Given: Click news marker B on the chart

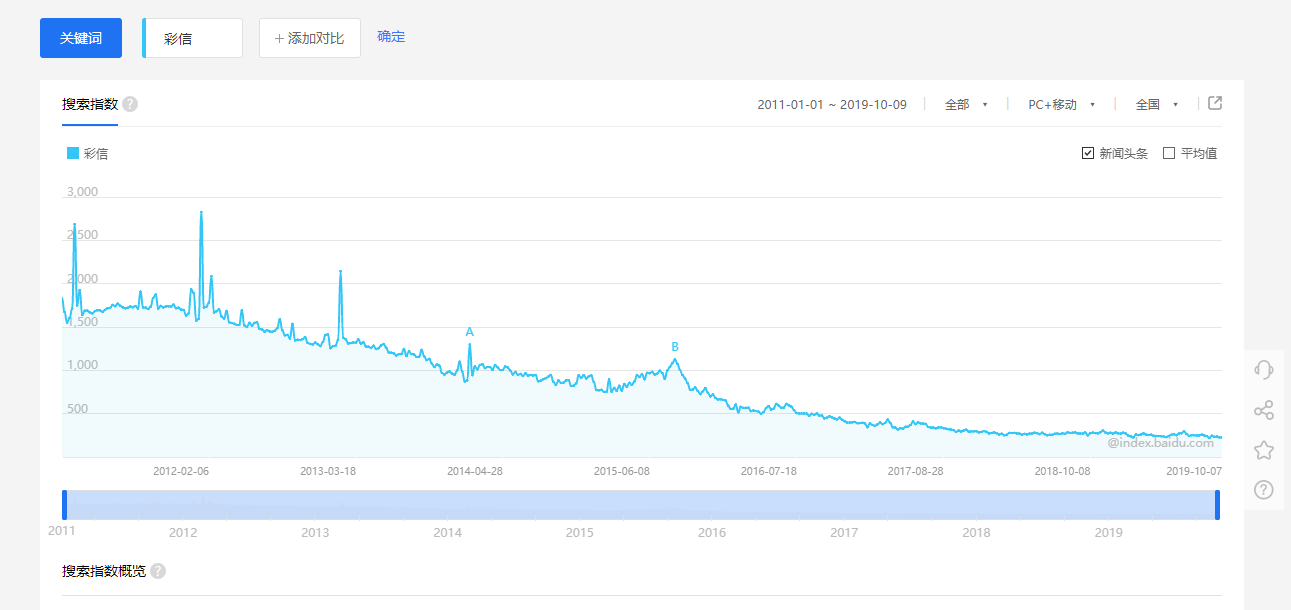Looking at the screenshot, I should click(x=675, y=347).
